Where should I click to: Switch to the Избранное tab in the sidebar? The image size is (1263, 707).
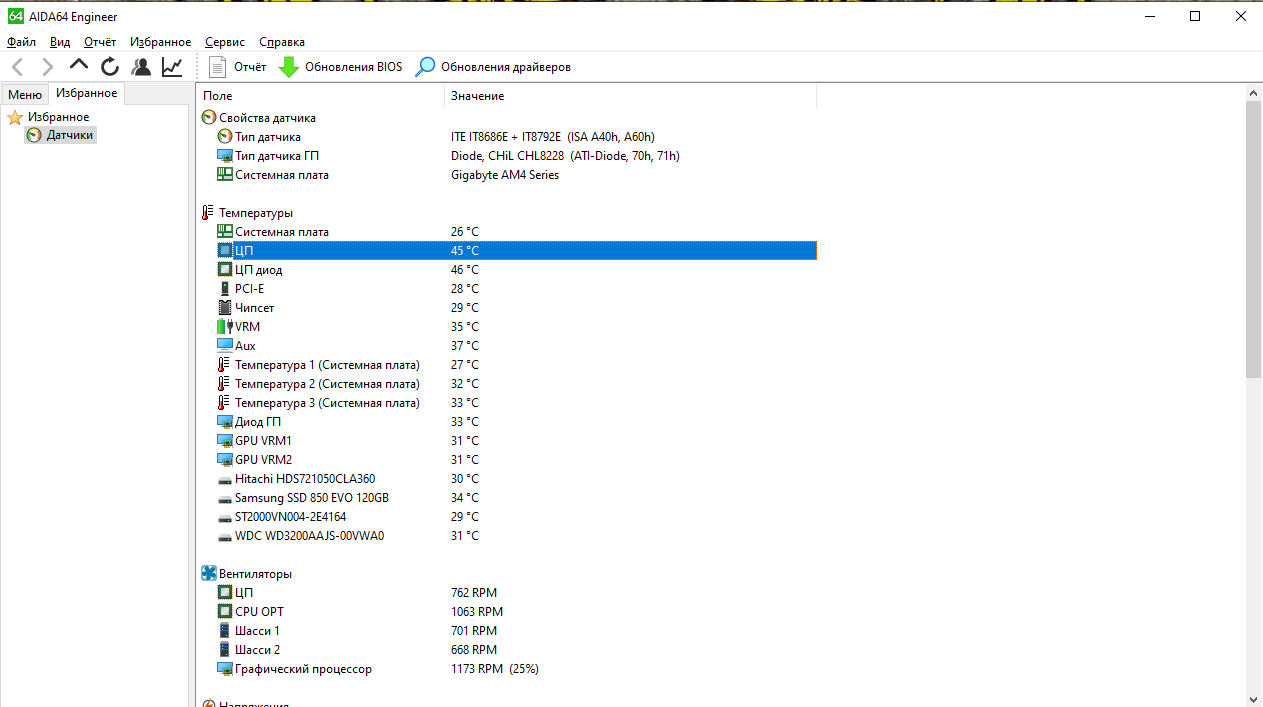click(x=86, y=93)
